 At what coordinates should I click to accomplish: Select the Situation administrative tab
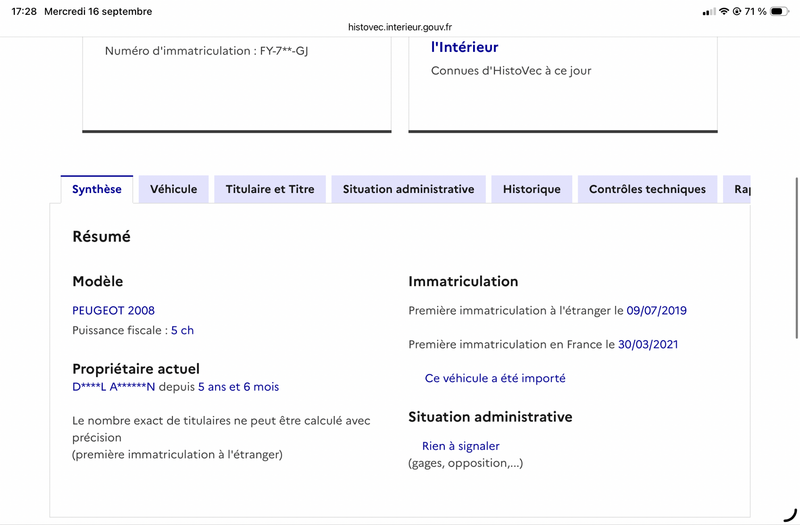(408, 189)
